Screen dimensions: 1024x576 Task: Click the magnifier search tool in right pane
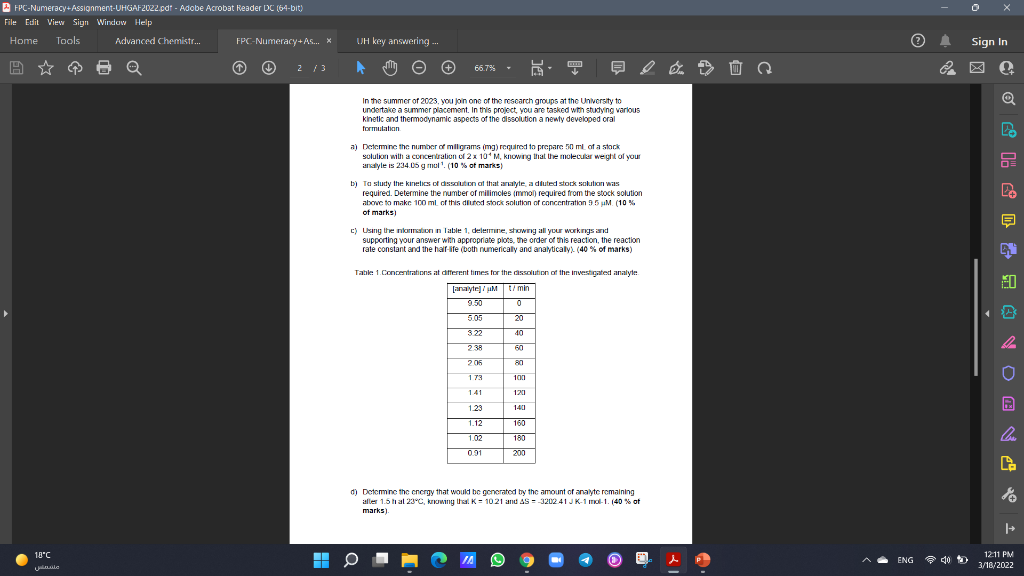[x=1008, y=99]
